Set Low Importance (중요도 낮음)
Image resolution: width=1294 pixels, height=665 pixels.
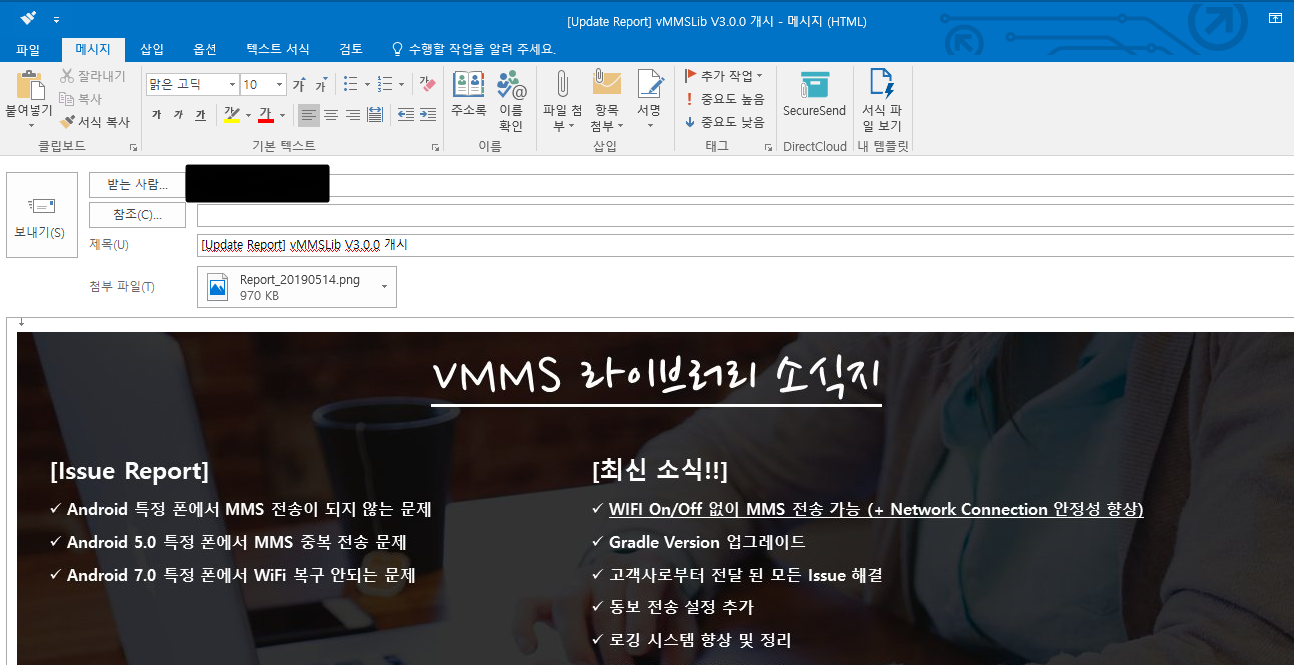[x=724, y=122]
